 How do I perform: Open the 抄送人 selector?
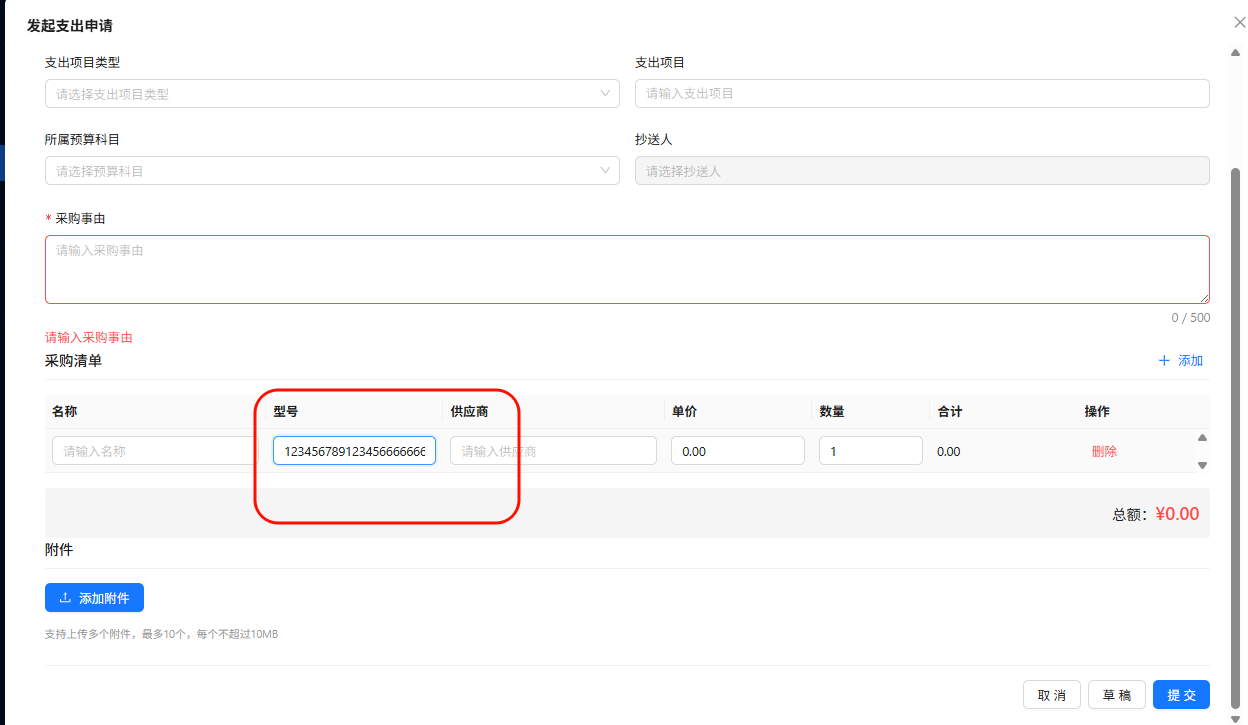point(921,171)
